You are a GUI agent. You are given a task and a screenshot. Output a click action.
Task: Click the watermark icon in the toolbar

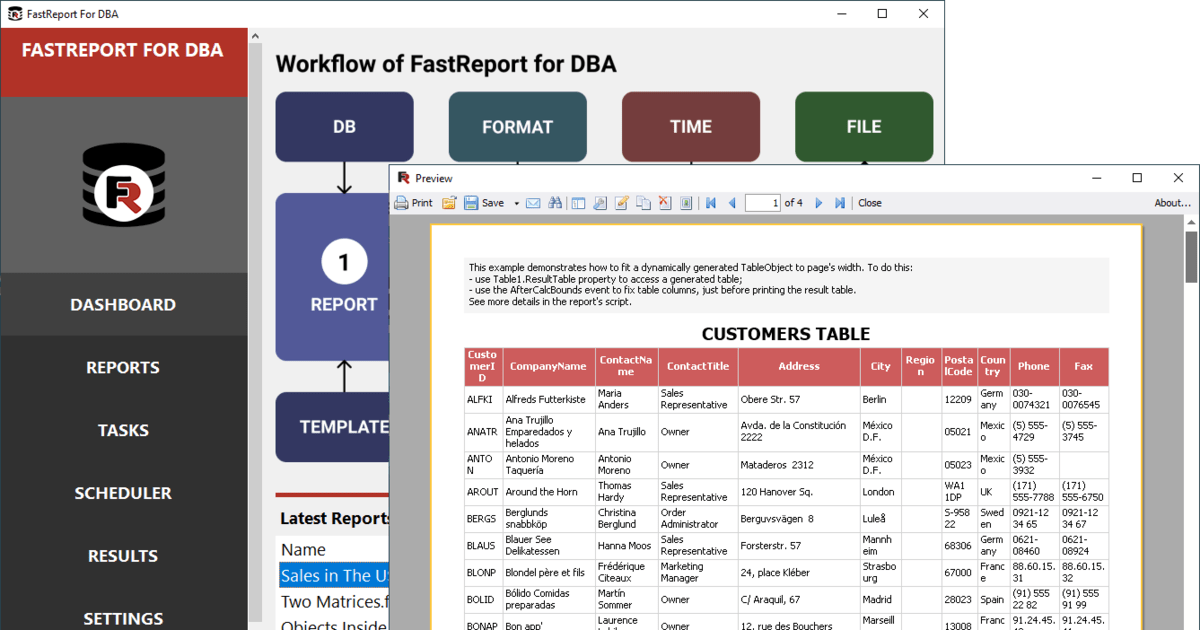coord(686,203)
